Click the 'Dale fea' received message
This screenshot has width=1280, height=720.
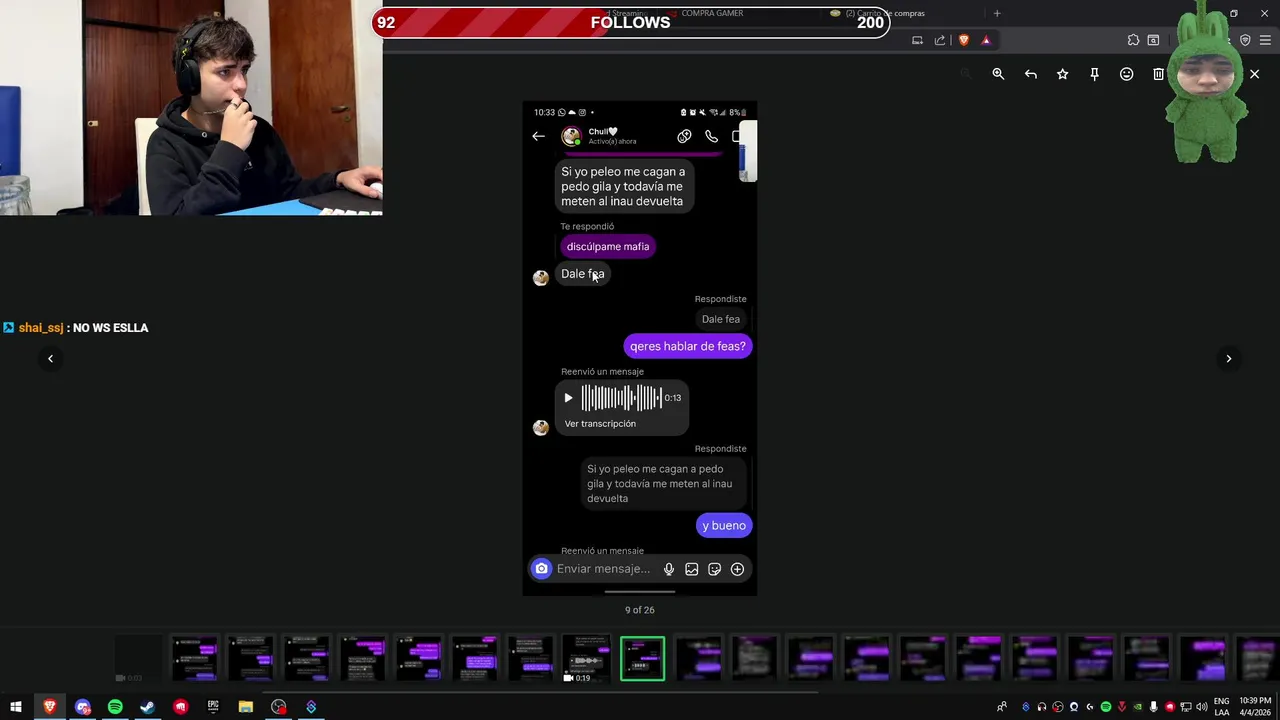[583, 274]
